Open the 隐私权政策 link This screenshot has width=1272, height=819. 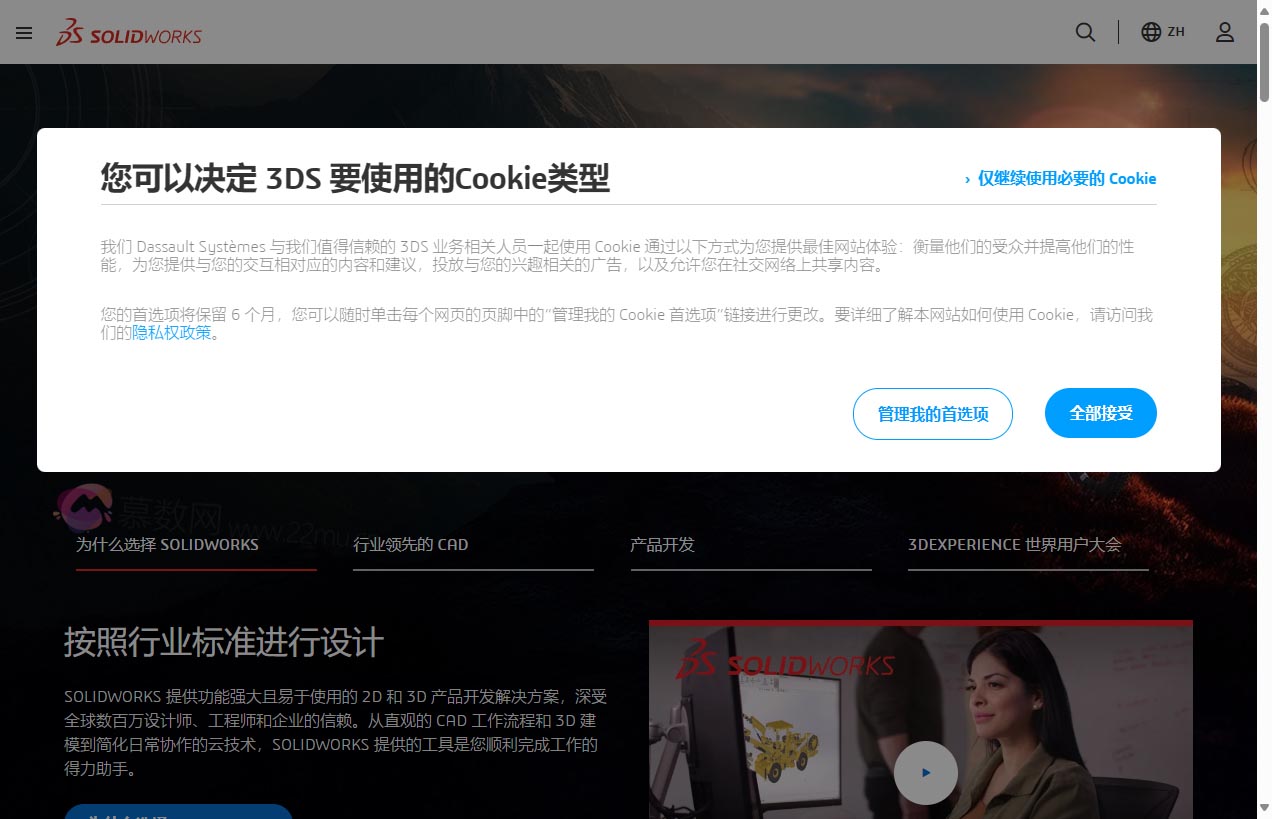172,333
